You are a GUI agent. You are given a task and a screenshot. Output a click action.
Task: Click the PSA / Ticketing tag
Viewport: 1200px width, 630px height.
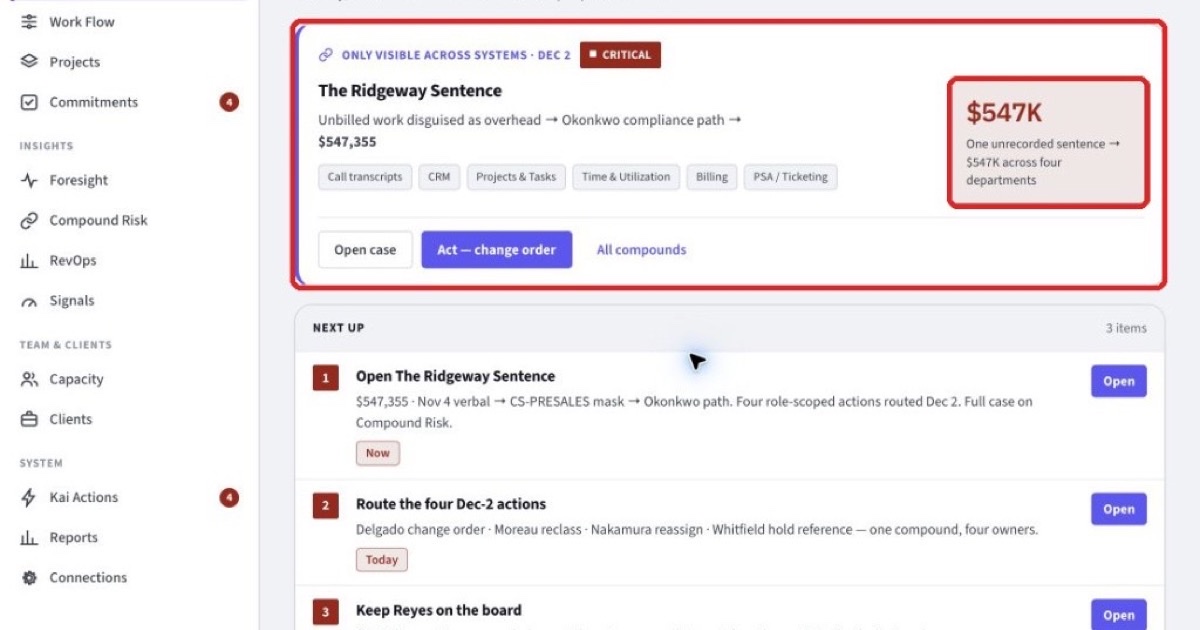[790, 177]
